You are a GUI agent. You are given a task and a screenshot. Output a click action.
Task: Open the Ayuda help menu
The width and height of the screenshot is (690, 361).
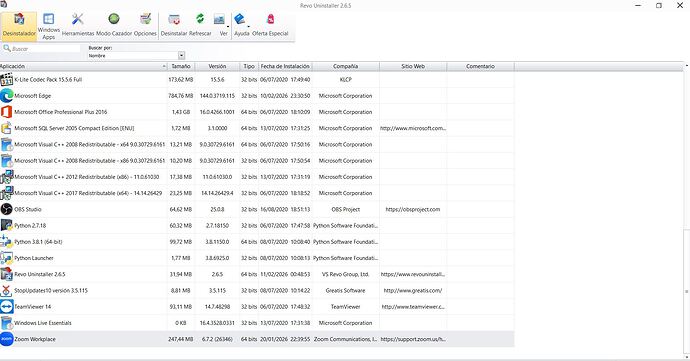(242, 26)
